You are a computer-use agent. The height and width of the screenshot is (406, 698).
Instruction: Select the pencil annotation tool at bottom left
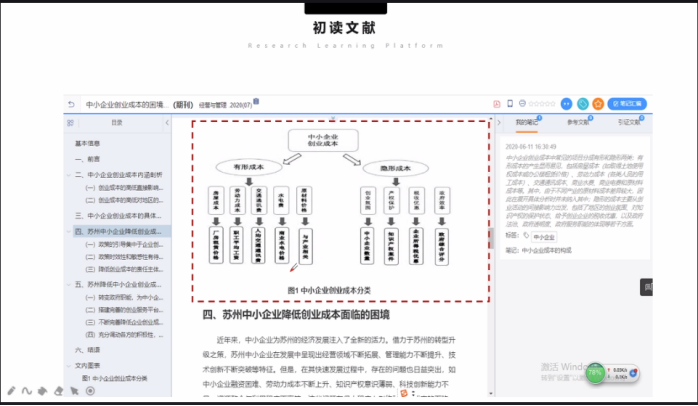point(12,390)
